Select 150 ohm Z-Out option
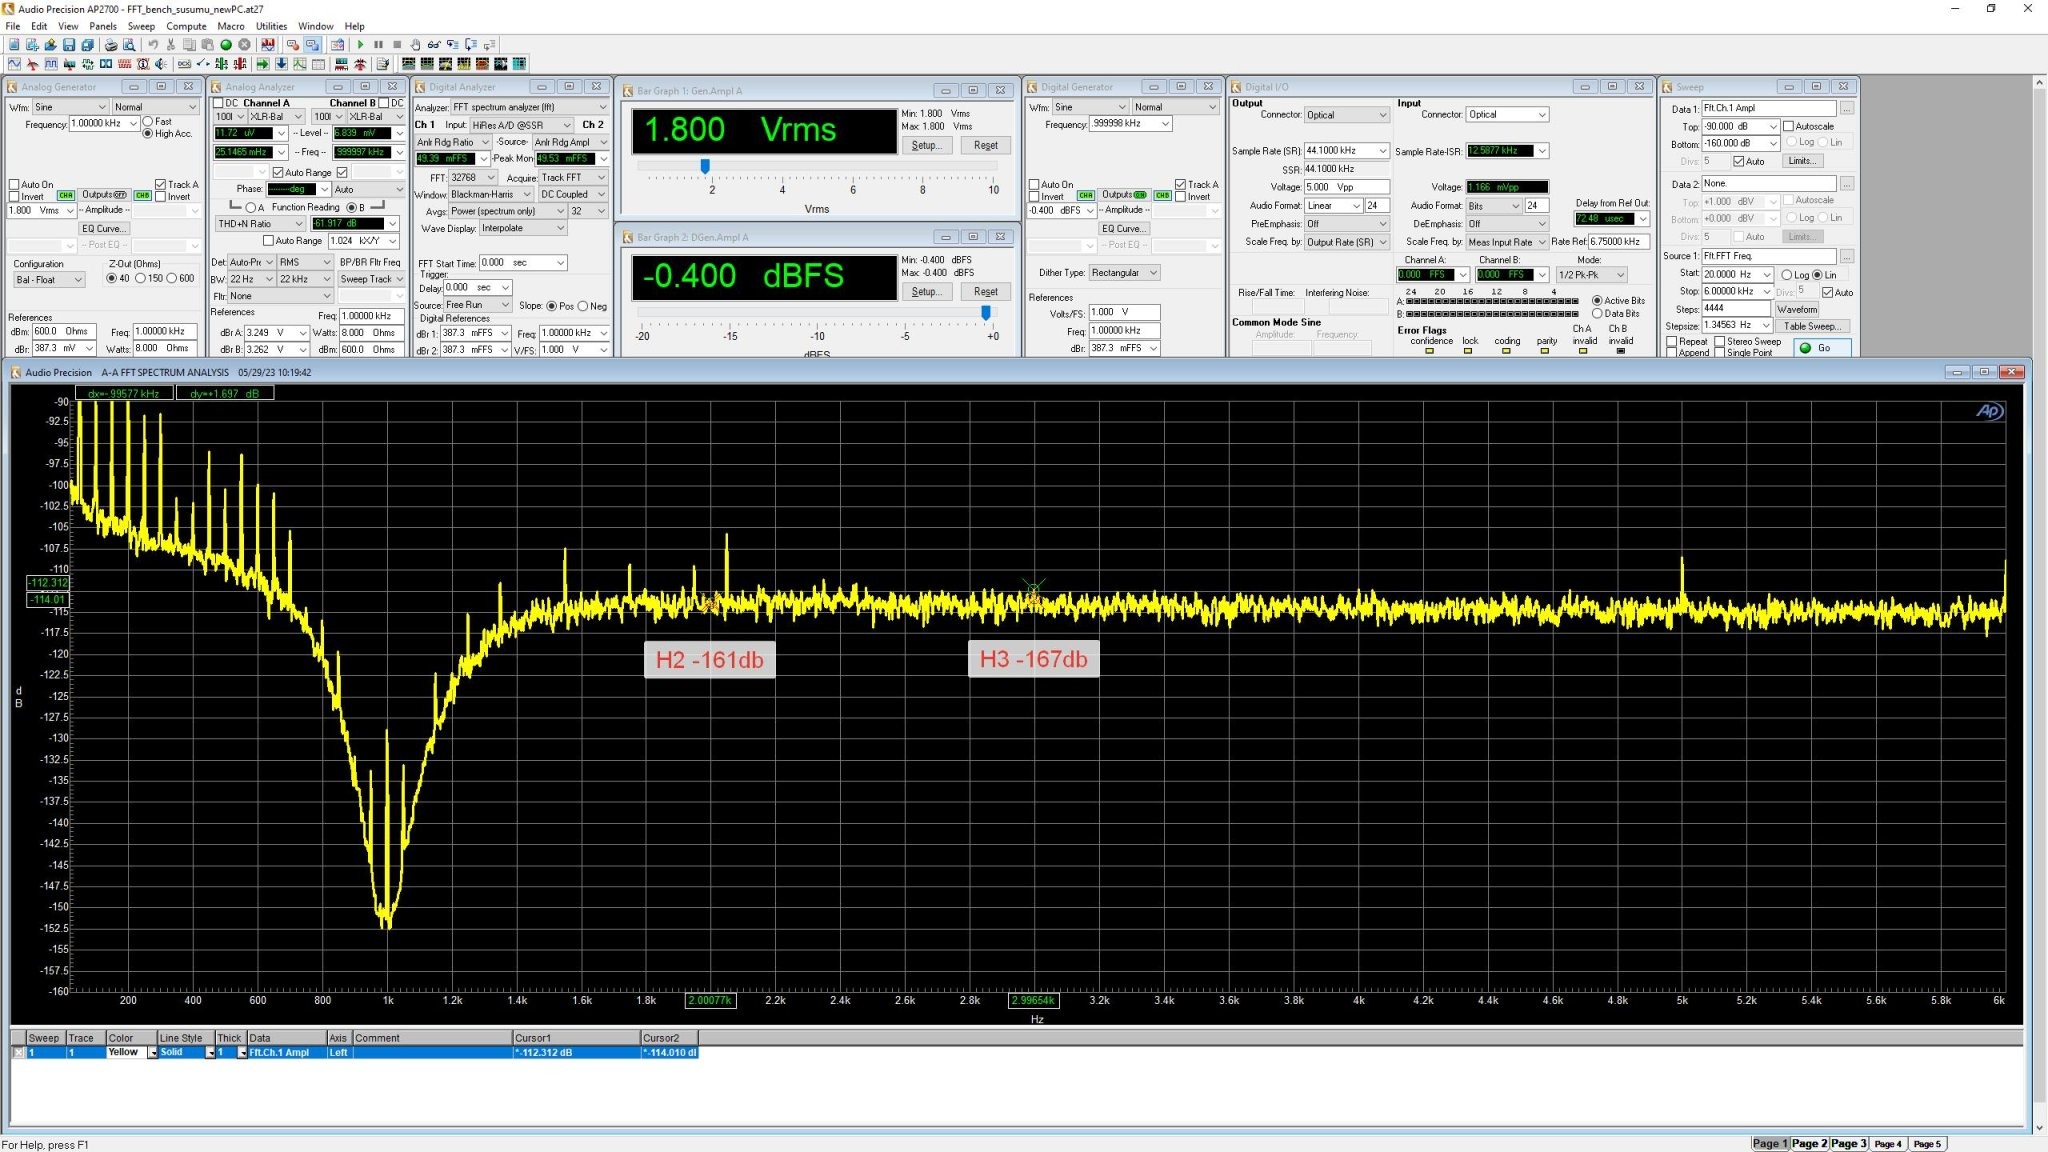This screenshot has height=1152, width=2048. pyautogui.click(x=141, y=278)
